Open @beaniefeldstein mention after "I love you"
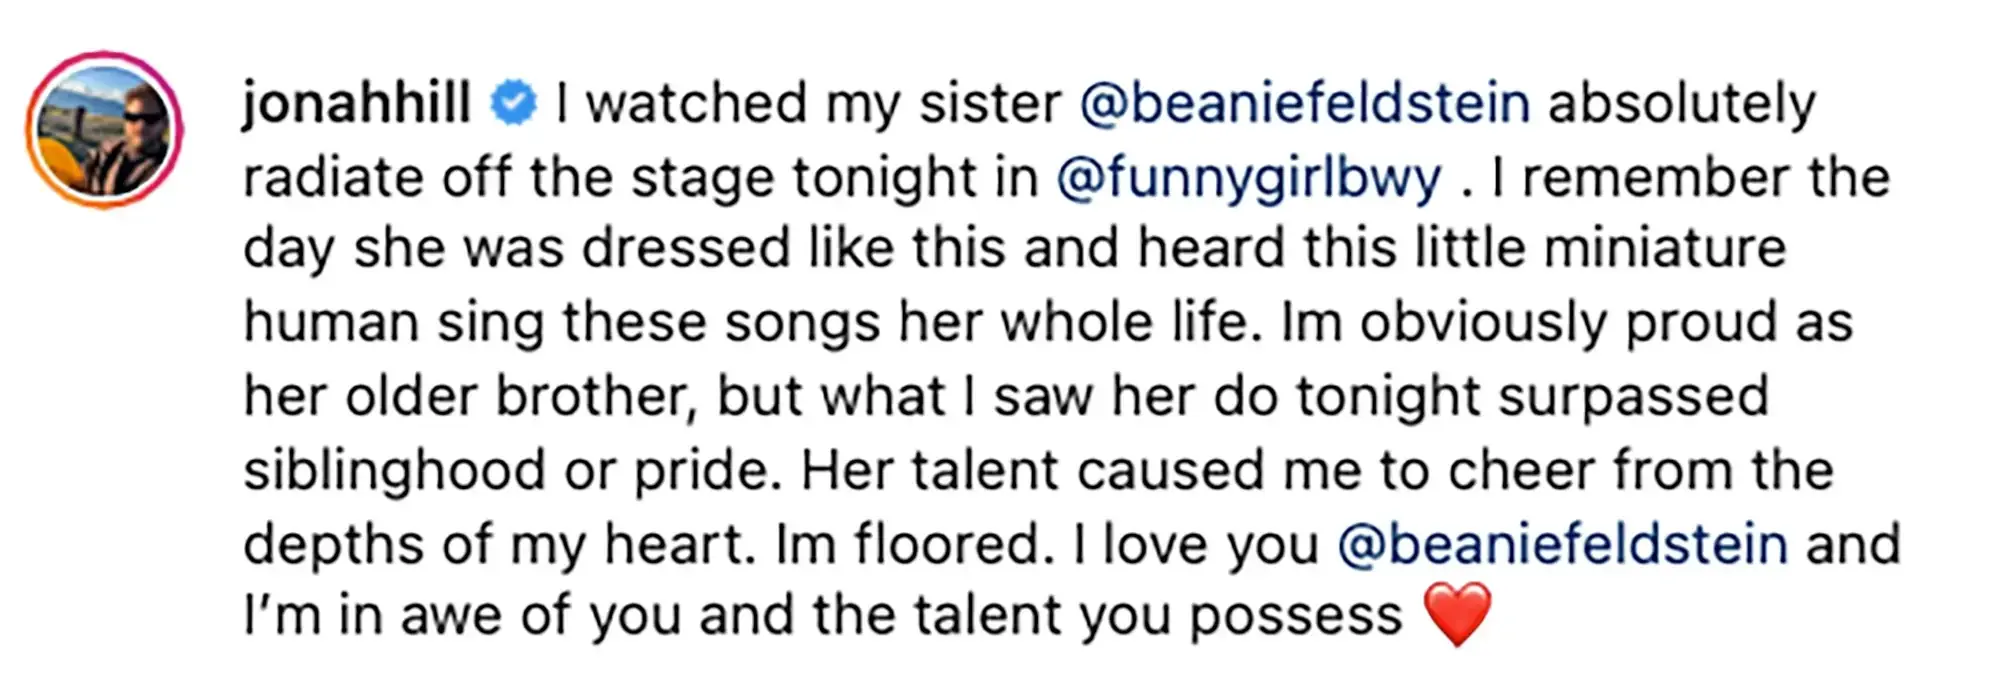The image size is (2000, 690). point(1562,545)
